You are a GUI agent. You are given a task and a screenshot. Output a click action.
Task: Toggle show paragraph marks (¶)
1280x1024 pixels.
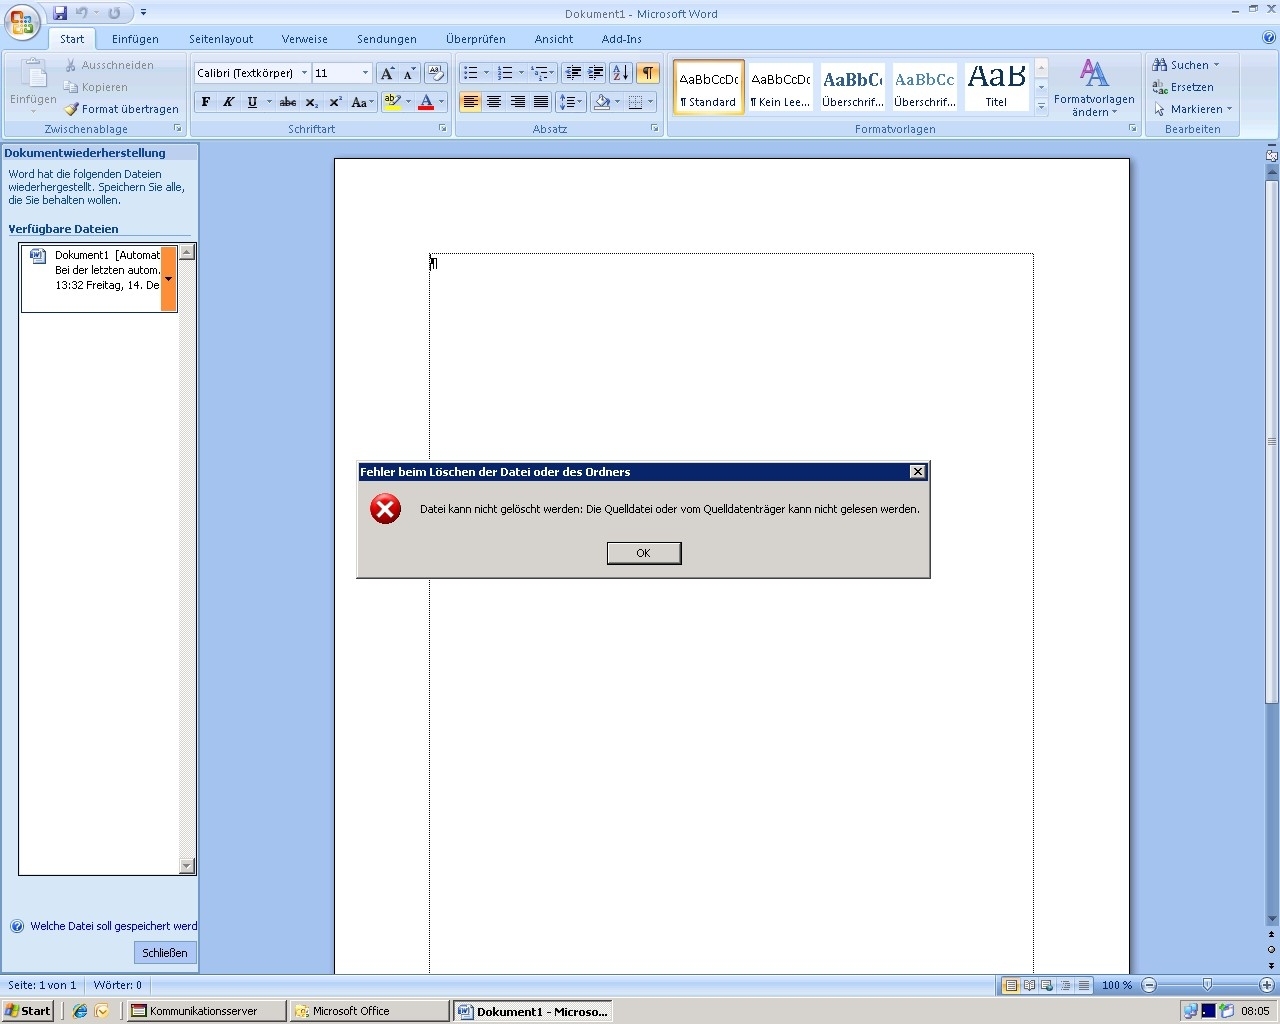[648, 73]
